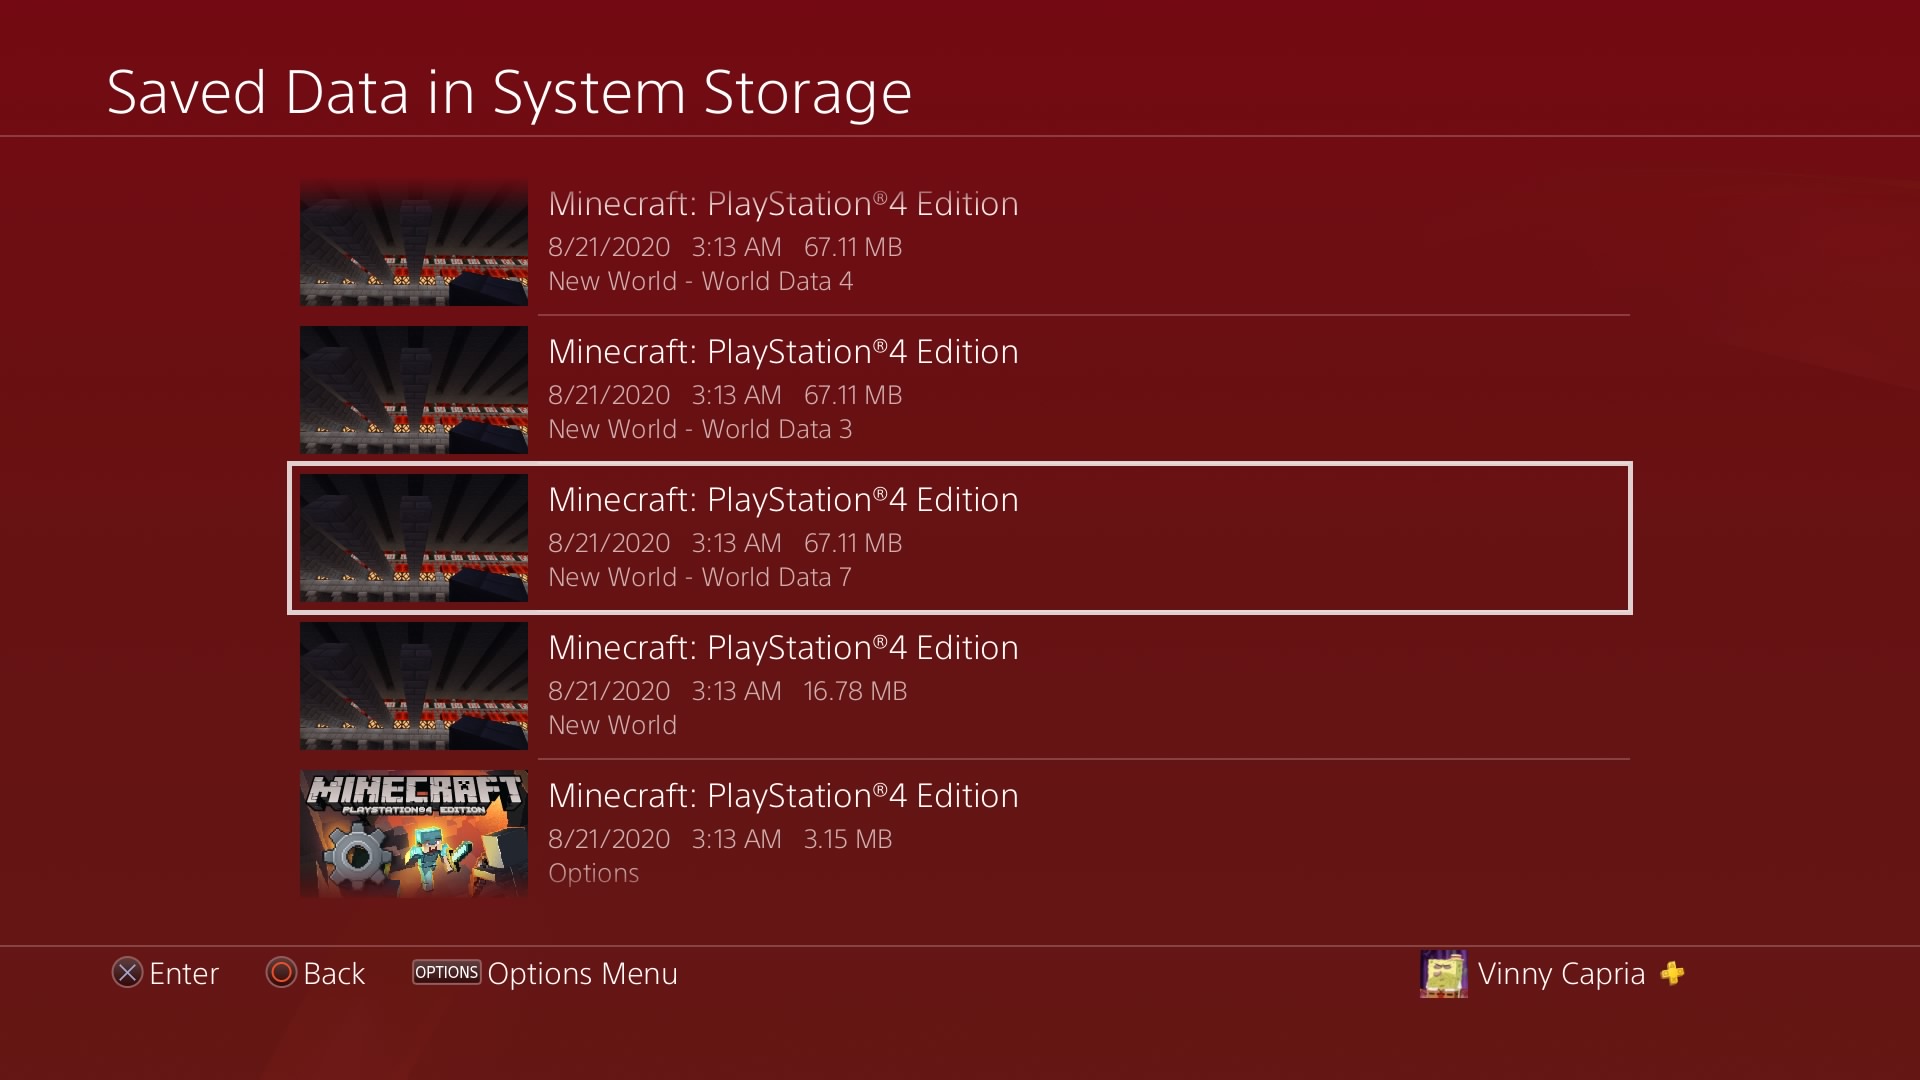1920x1080 pixels.
Task: Click the Vinny Capria profile avatar
Action: pyautogui.click(x=1443, y=973)
